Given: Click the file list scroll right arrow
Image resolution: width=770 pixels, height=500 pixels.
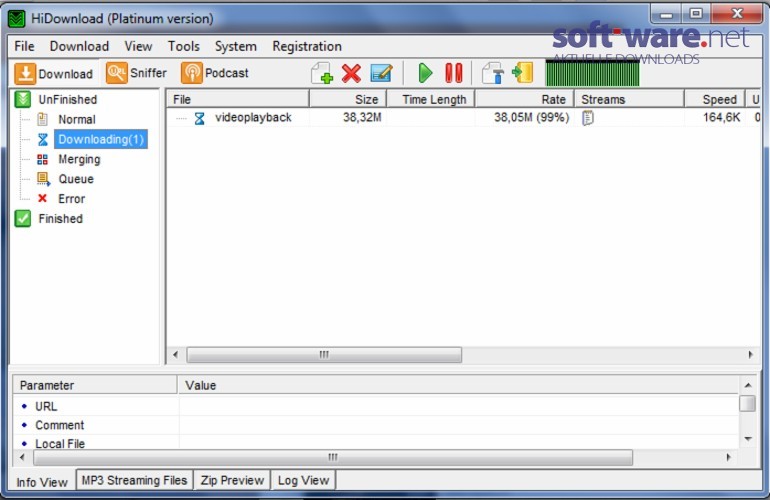Looking at the screenshot, I should point(751,355).
